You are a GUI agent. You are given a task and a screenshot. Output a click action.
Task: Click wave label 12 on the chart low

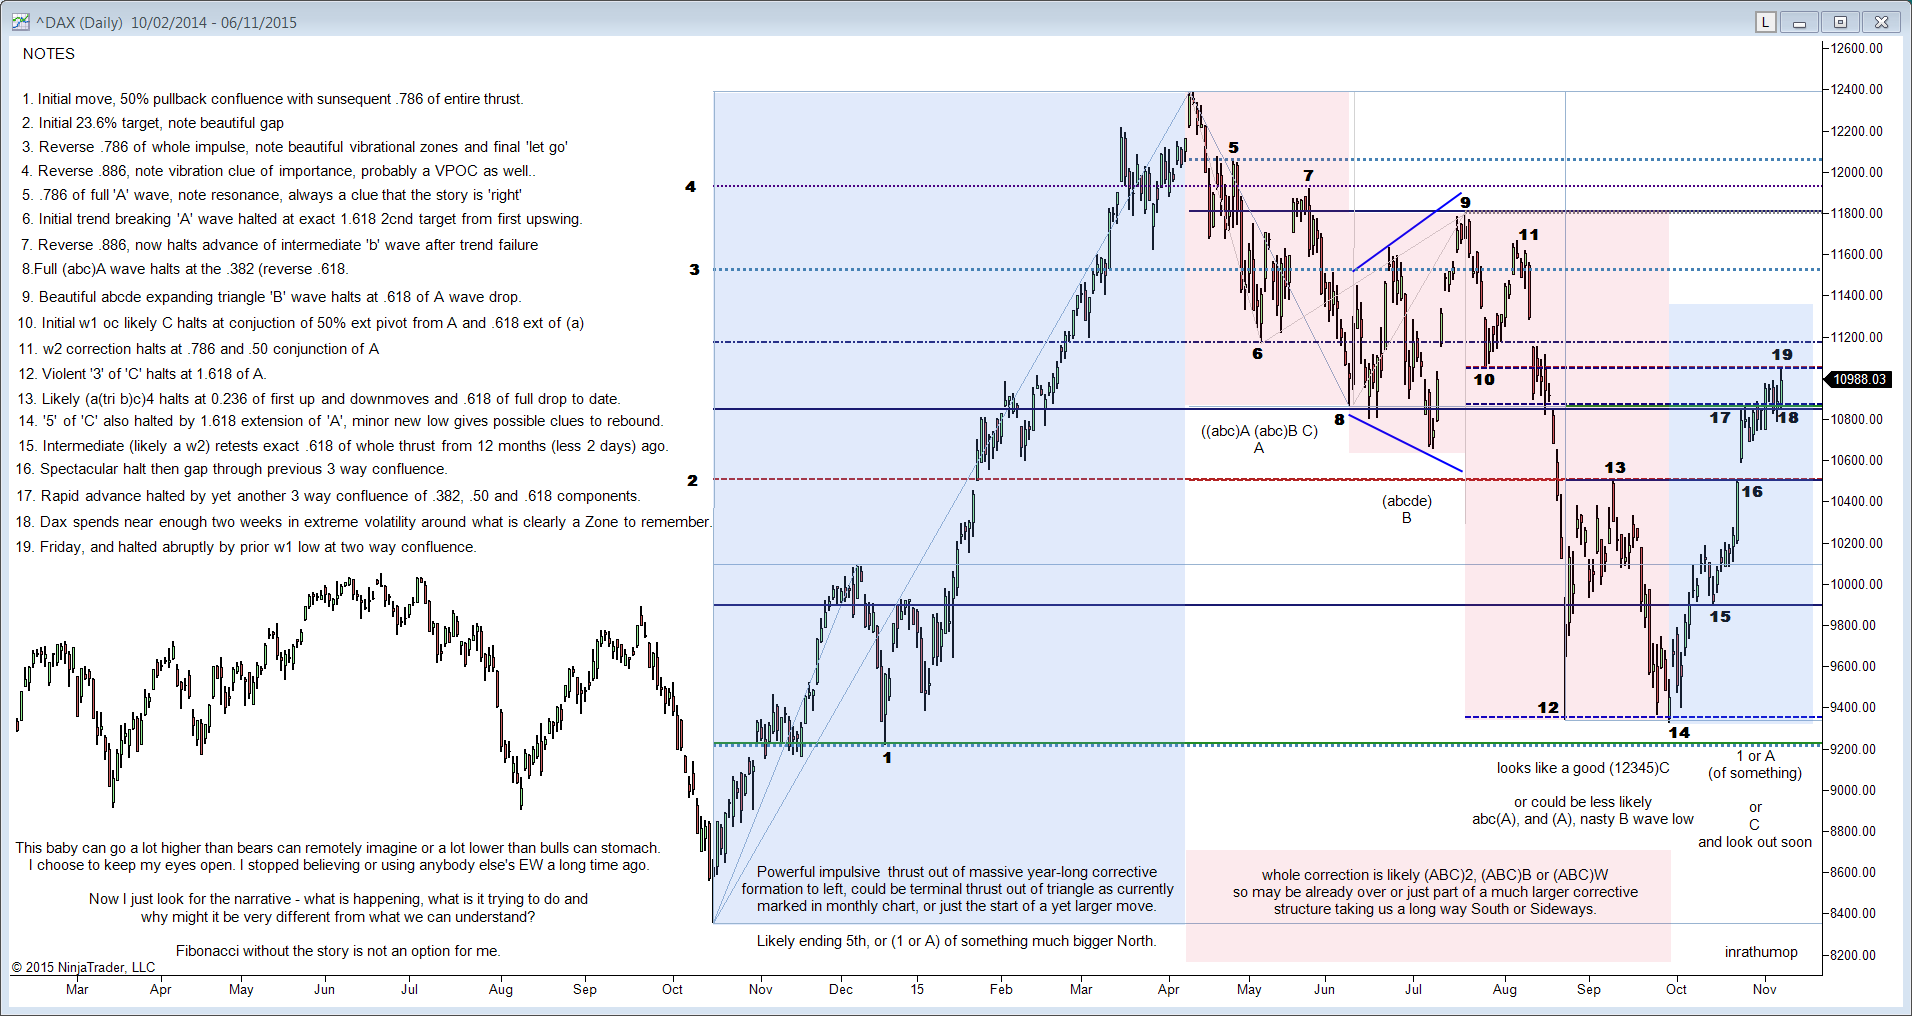(1548, 708)
